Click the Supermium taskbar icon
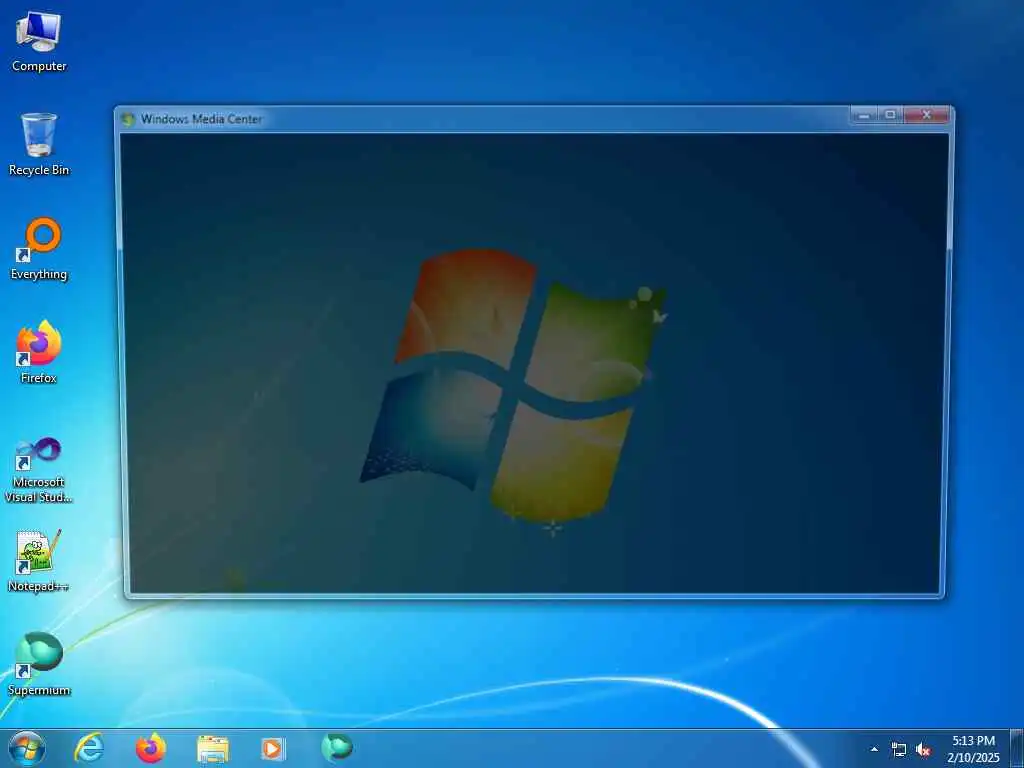Viewport: 1024px width, 768px height. pyautogui.click(x=337, y=748)
